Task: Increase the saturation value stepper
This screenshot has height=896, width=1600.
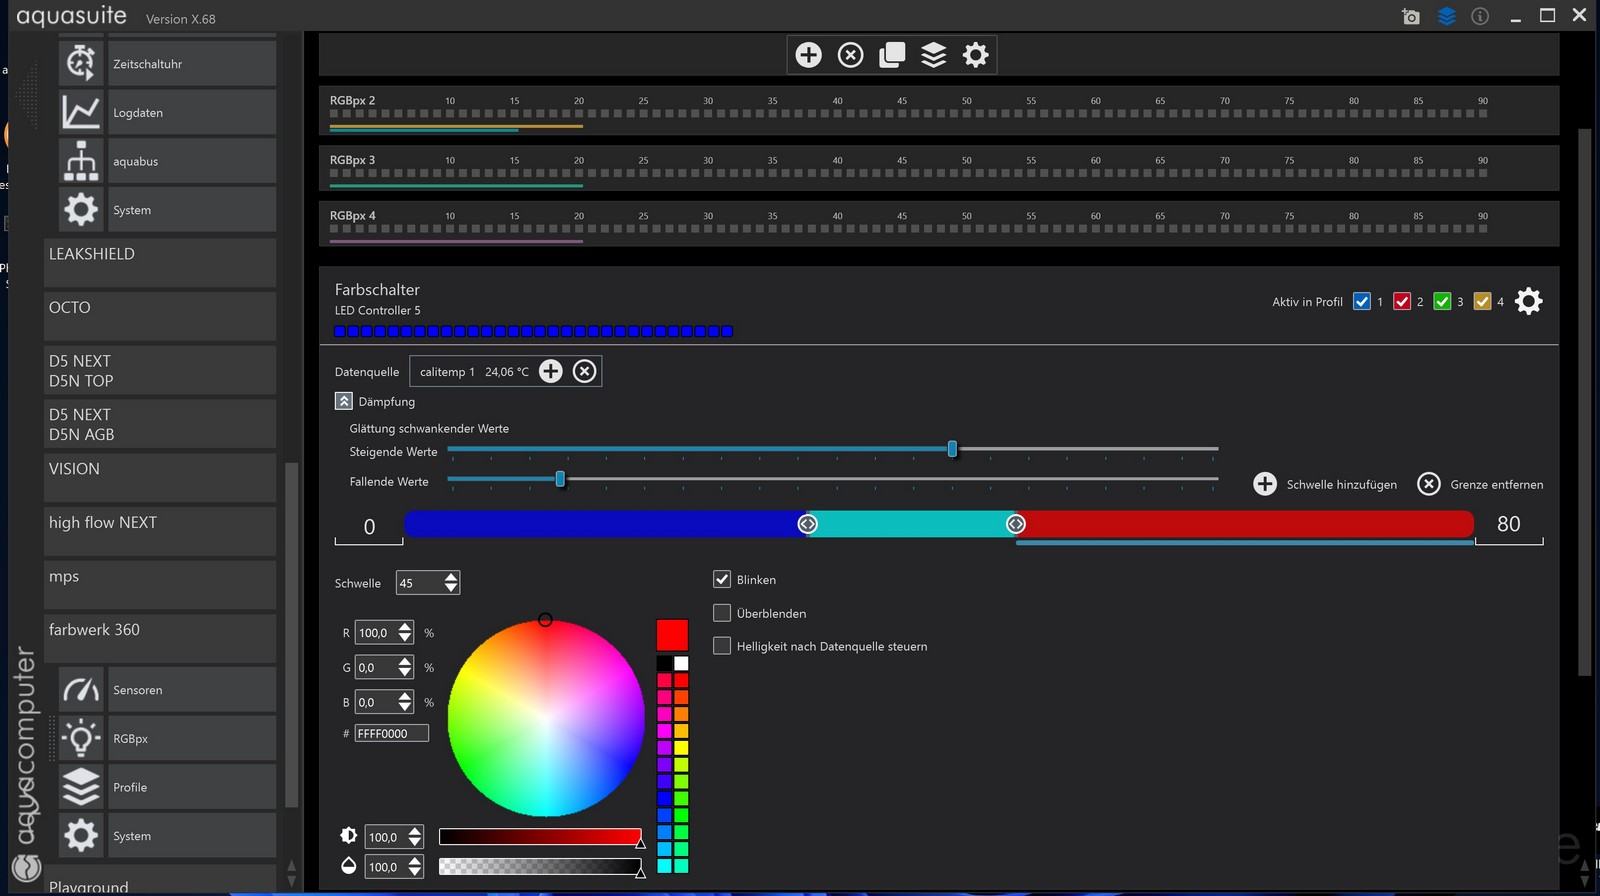Action: pyautogui.click(x=415, y=861)
